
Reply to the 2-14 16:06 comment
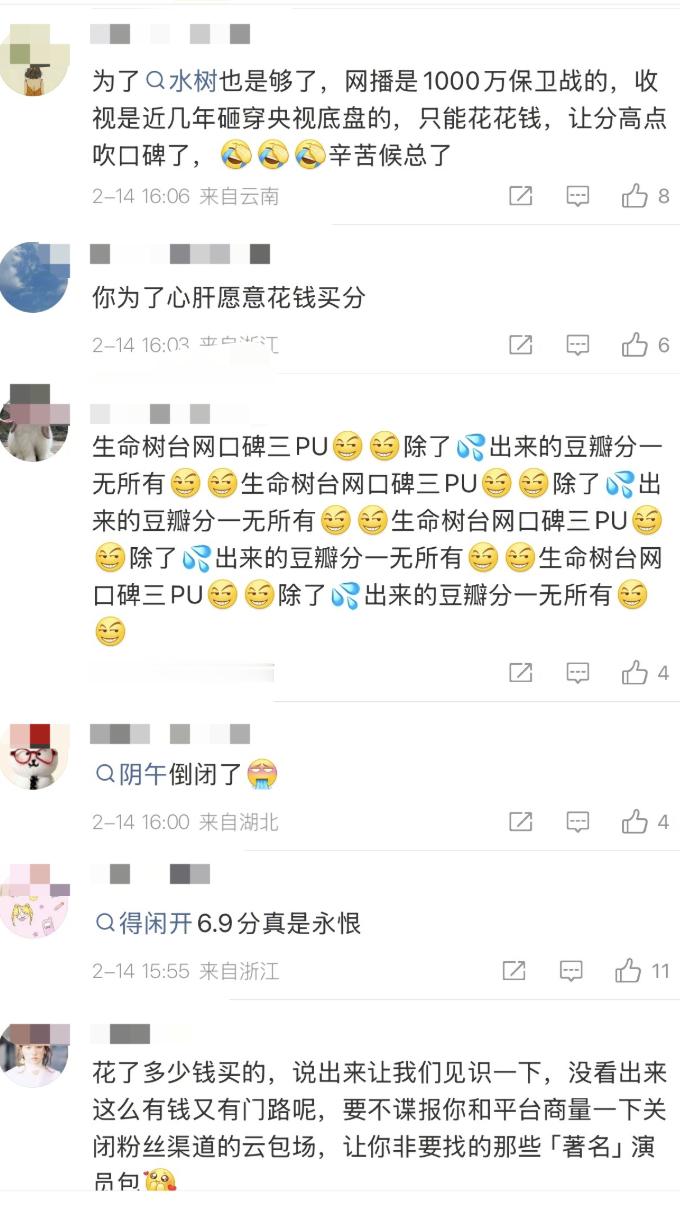(x=578, y=196)
